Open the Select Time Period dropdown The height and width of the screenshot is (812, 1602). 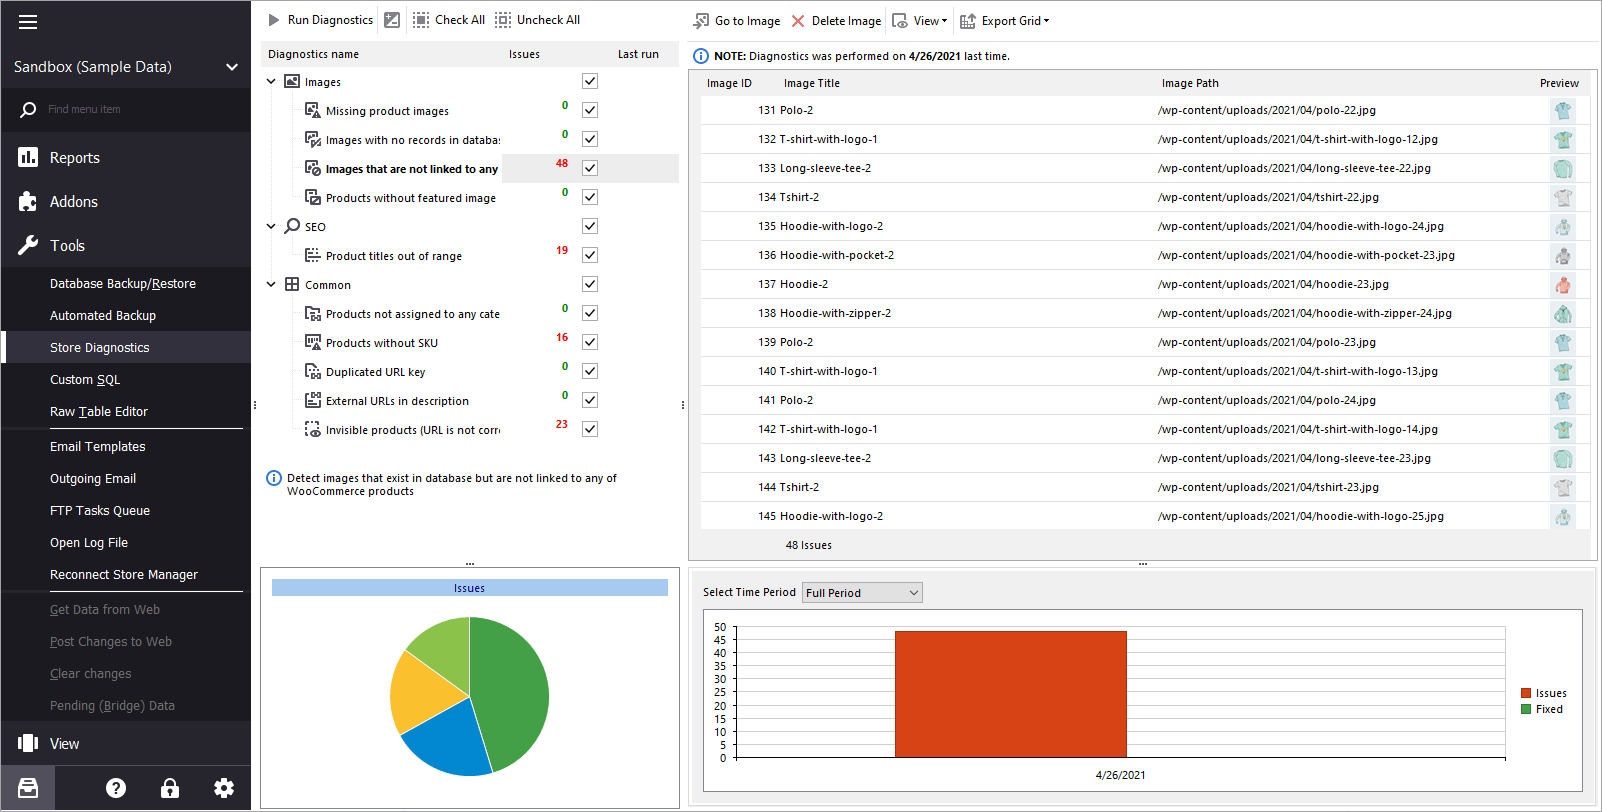[862, 593]
